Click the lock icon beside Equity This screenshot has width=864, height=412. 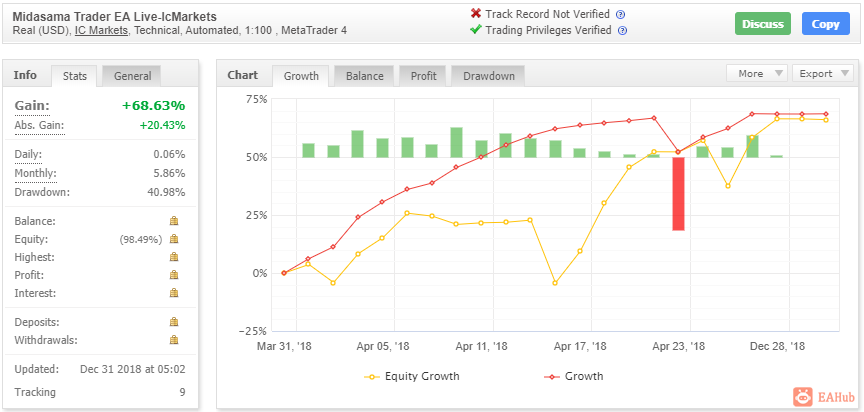174,239
